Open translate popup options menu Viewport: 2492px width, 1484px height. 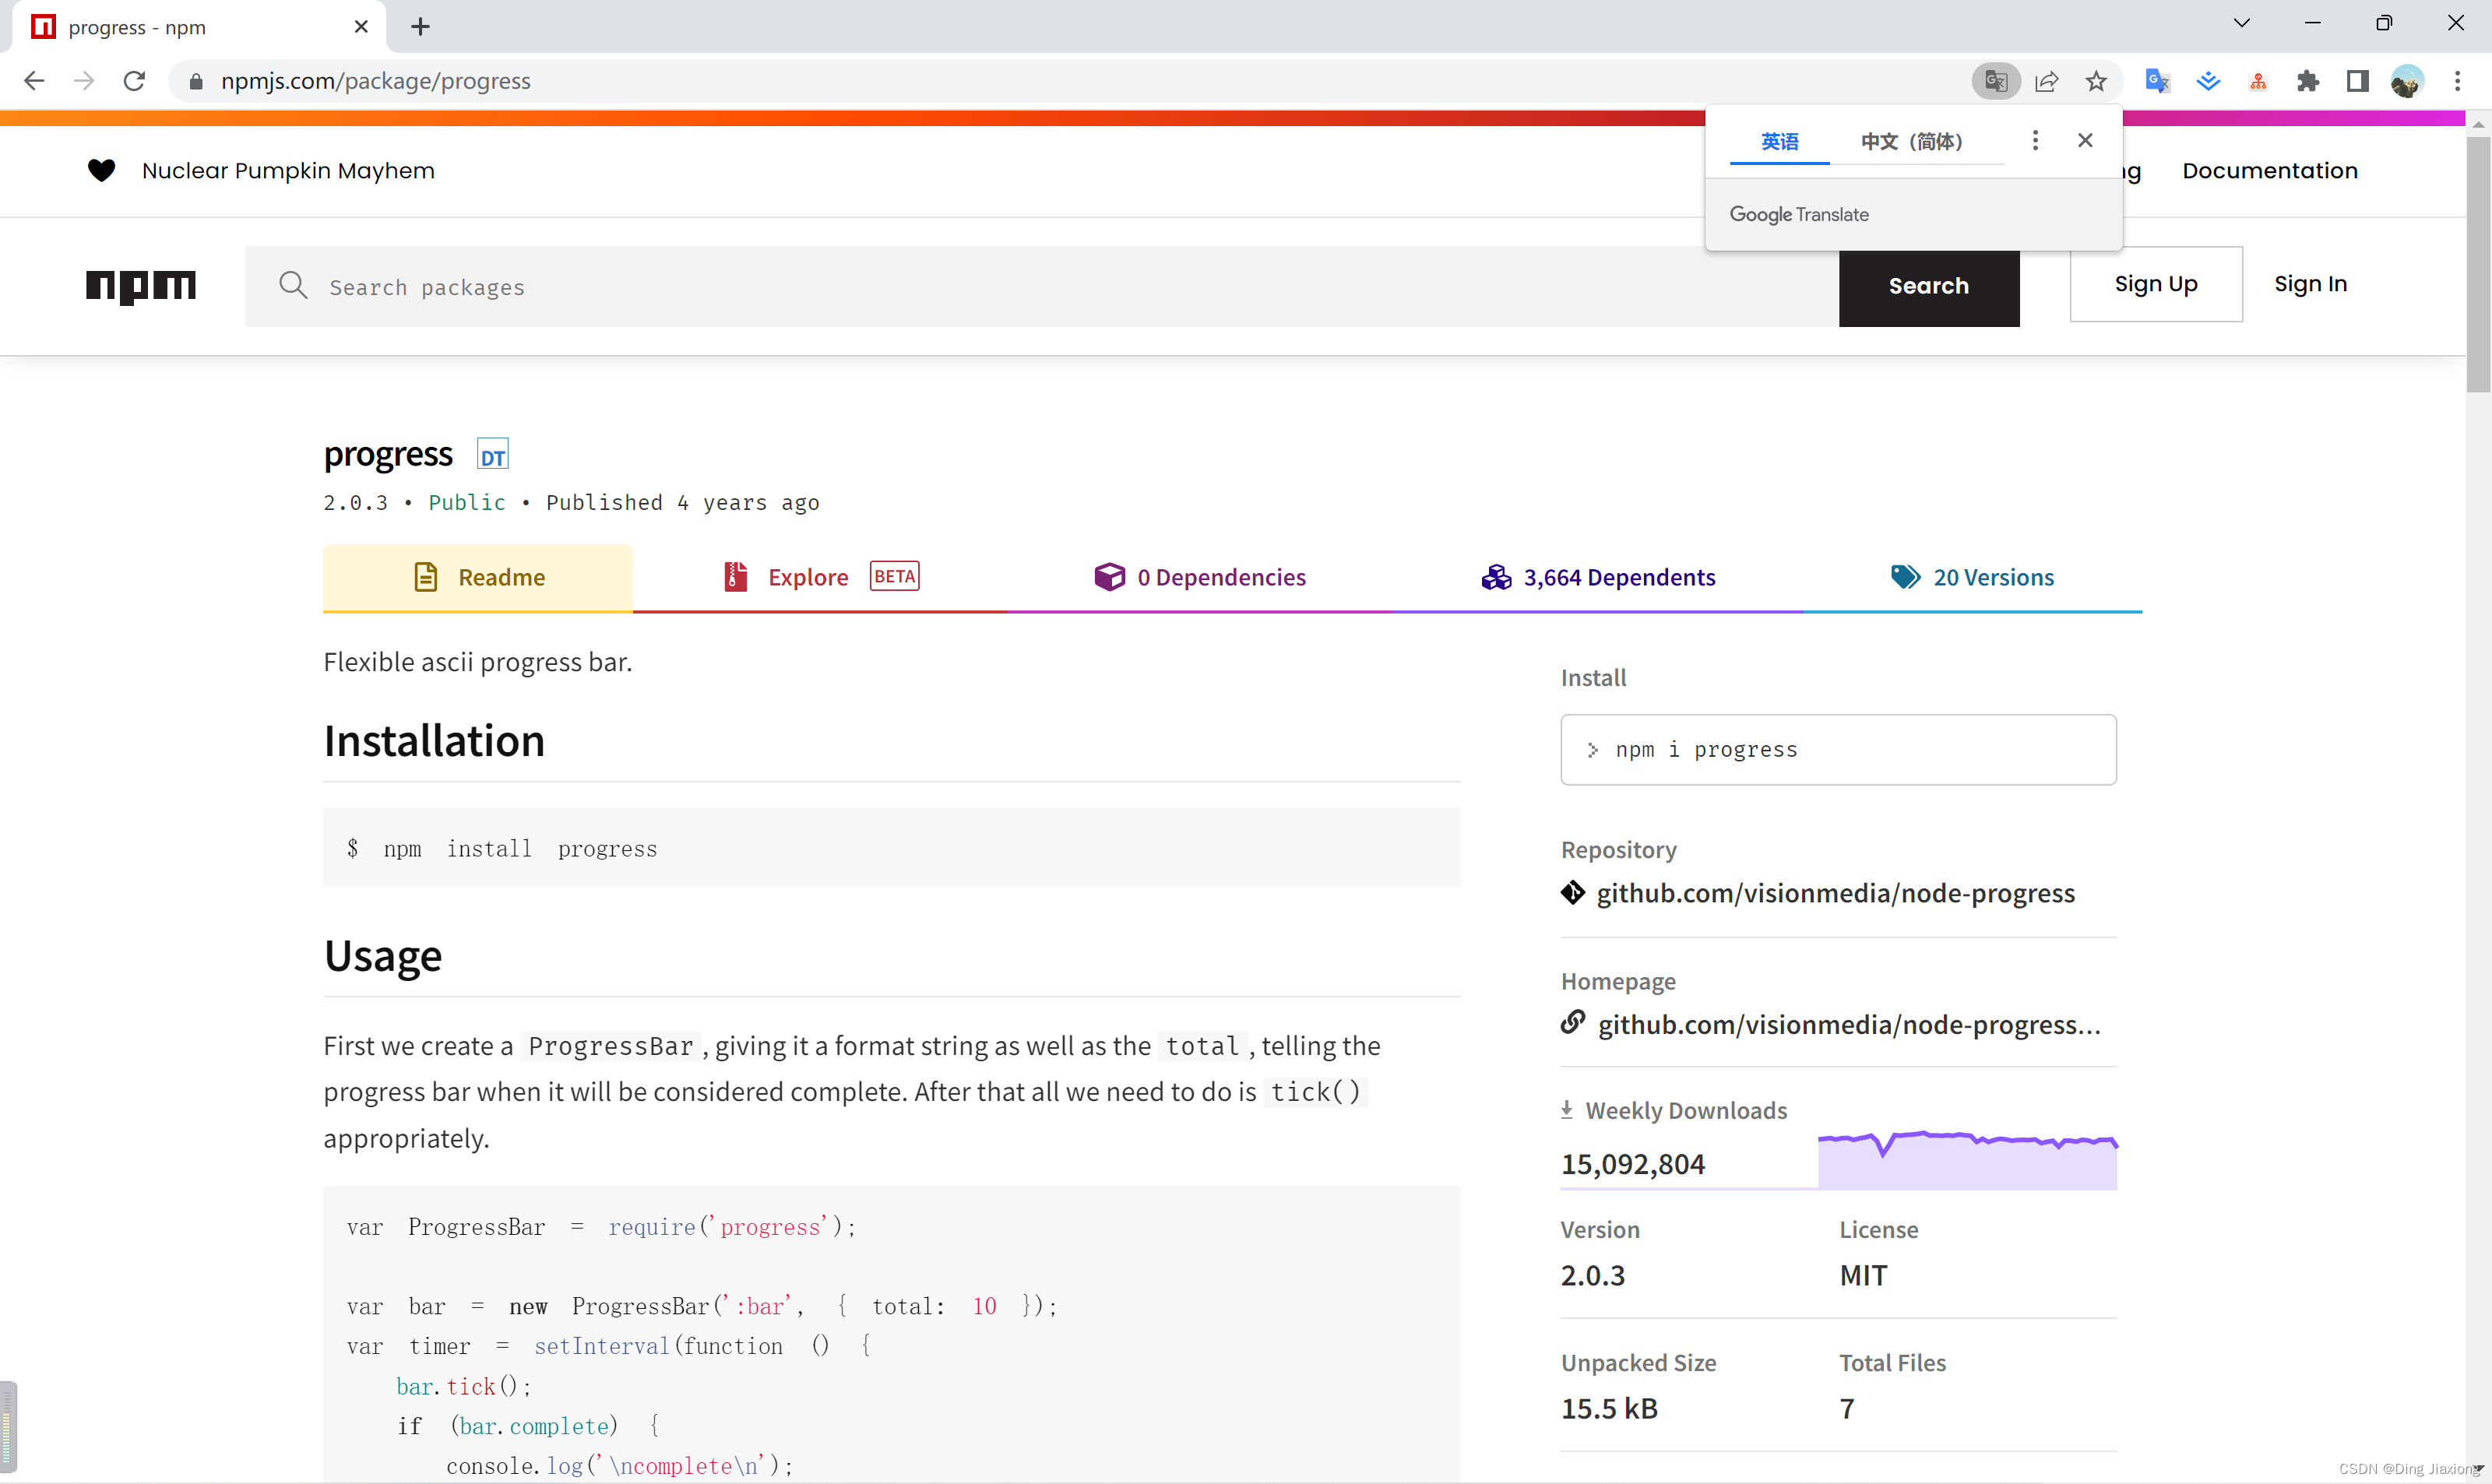(x=2034, y=141)
